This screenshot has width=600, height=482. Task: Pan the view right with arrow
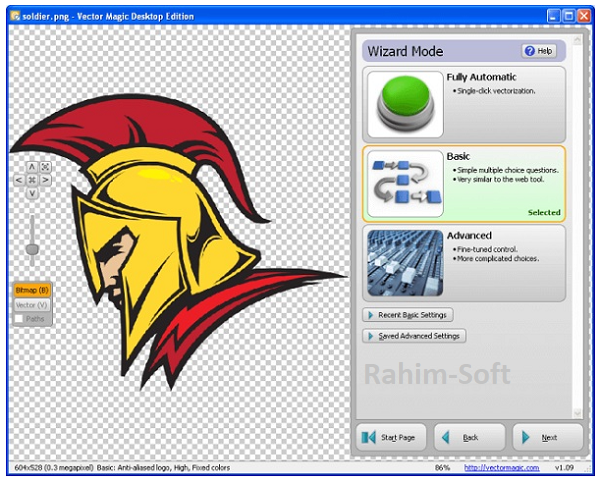tap(45, 180)
